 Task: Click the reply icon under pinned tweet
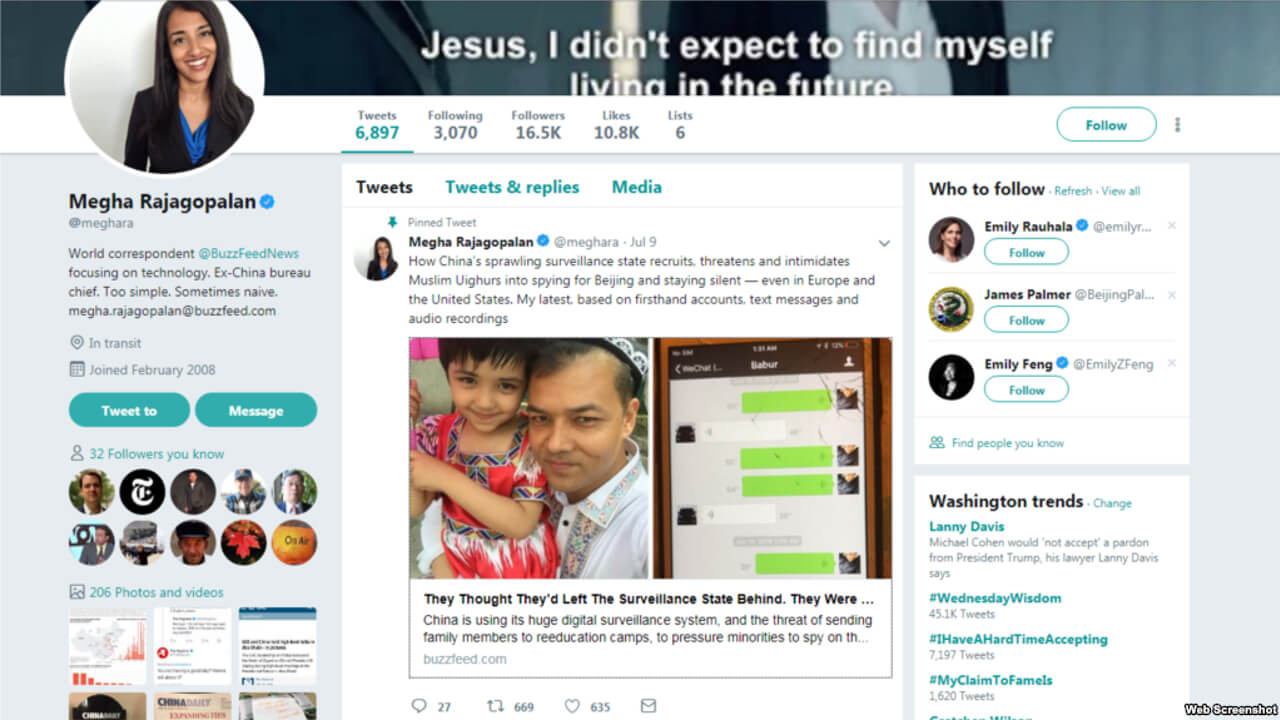coord(419,706)
